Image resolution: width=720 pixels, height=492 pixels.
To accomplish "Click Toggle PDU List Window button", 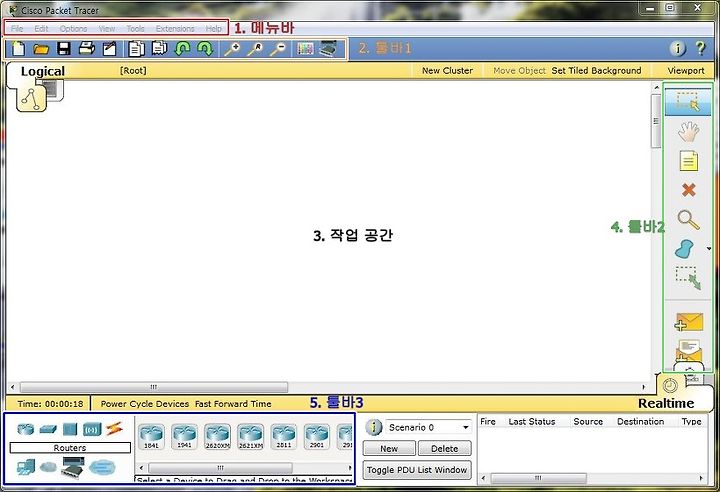I will click(x=417, y=470).
